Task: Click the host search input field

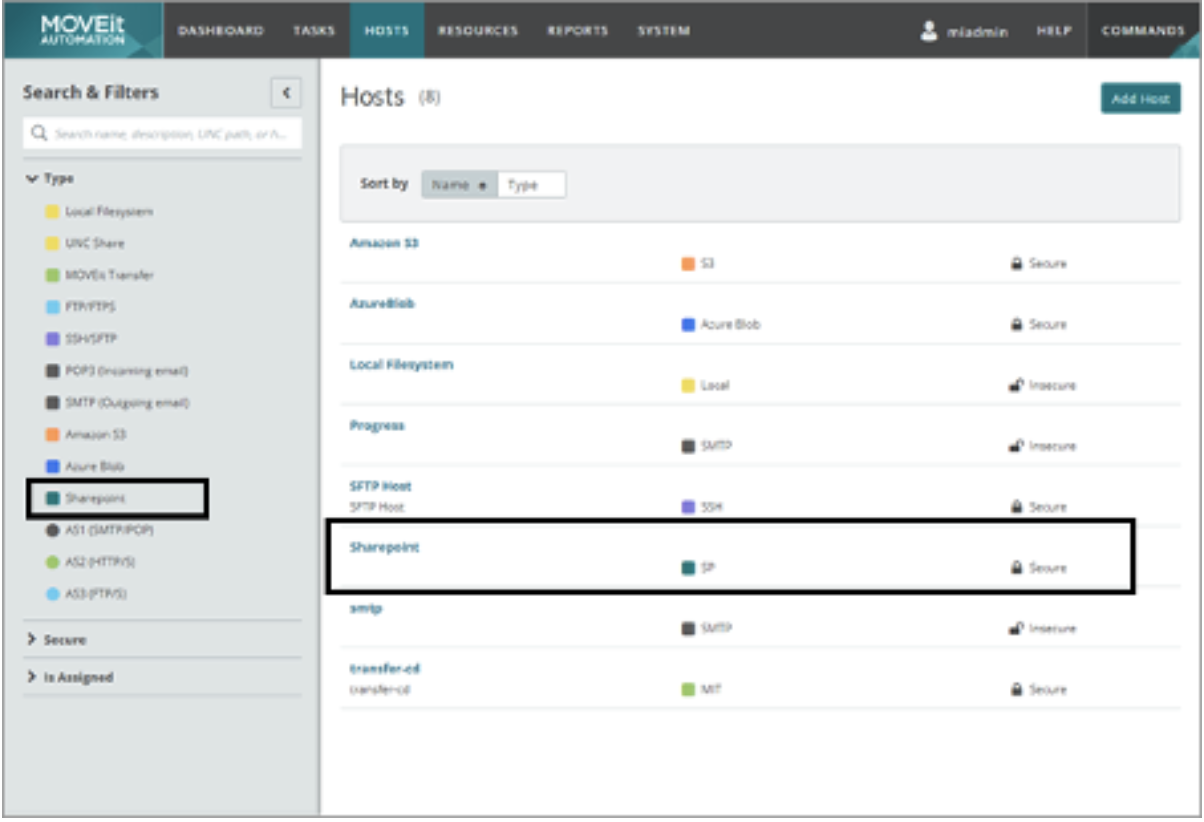Action: [x=162, y=133]
